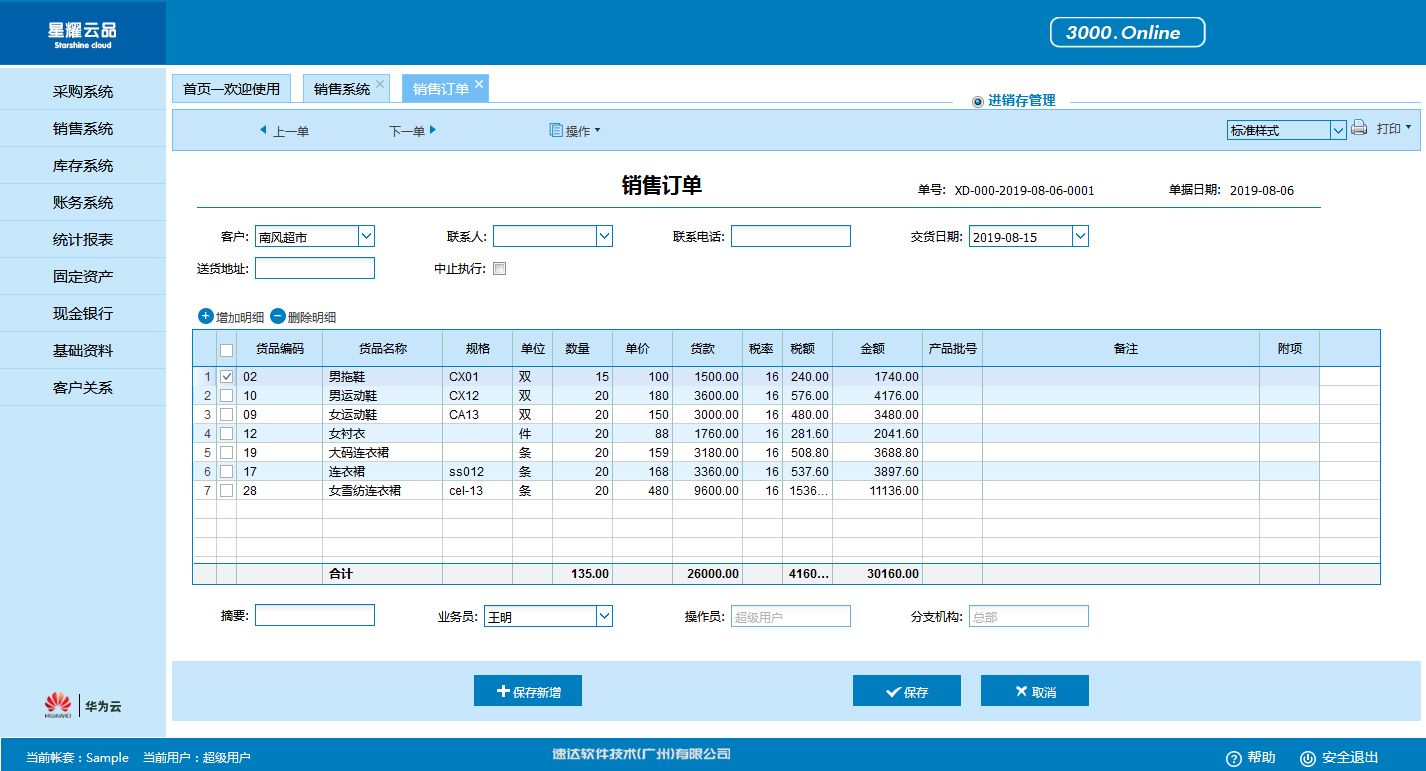Click the printer icon in toolbar

pyautogui.click(x=1359, y=128)
